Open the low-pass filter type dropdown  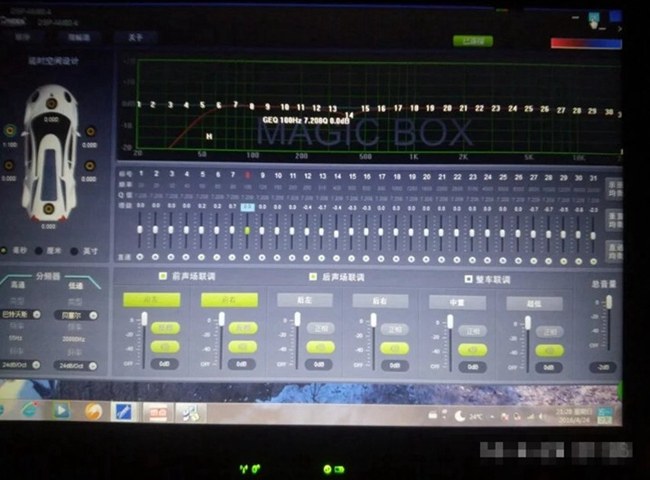click(76, 315)
